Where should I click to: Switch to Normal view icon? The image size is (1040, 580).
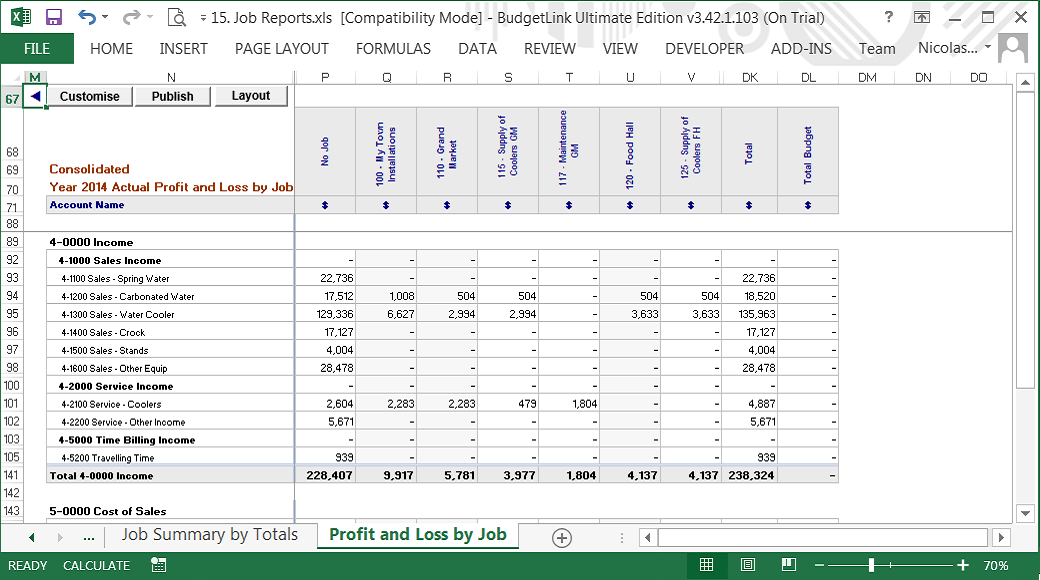click(x=707, y=565)
